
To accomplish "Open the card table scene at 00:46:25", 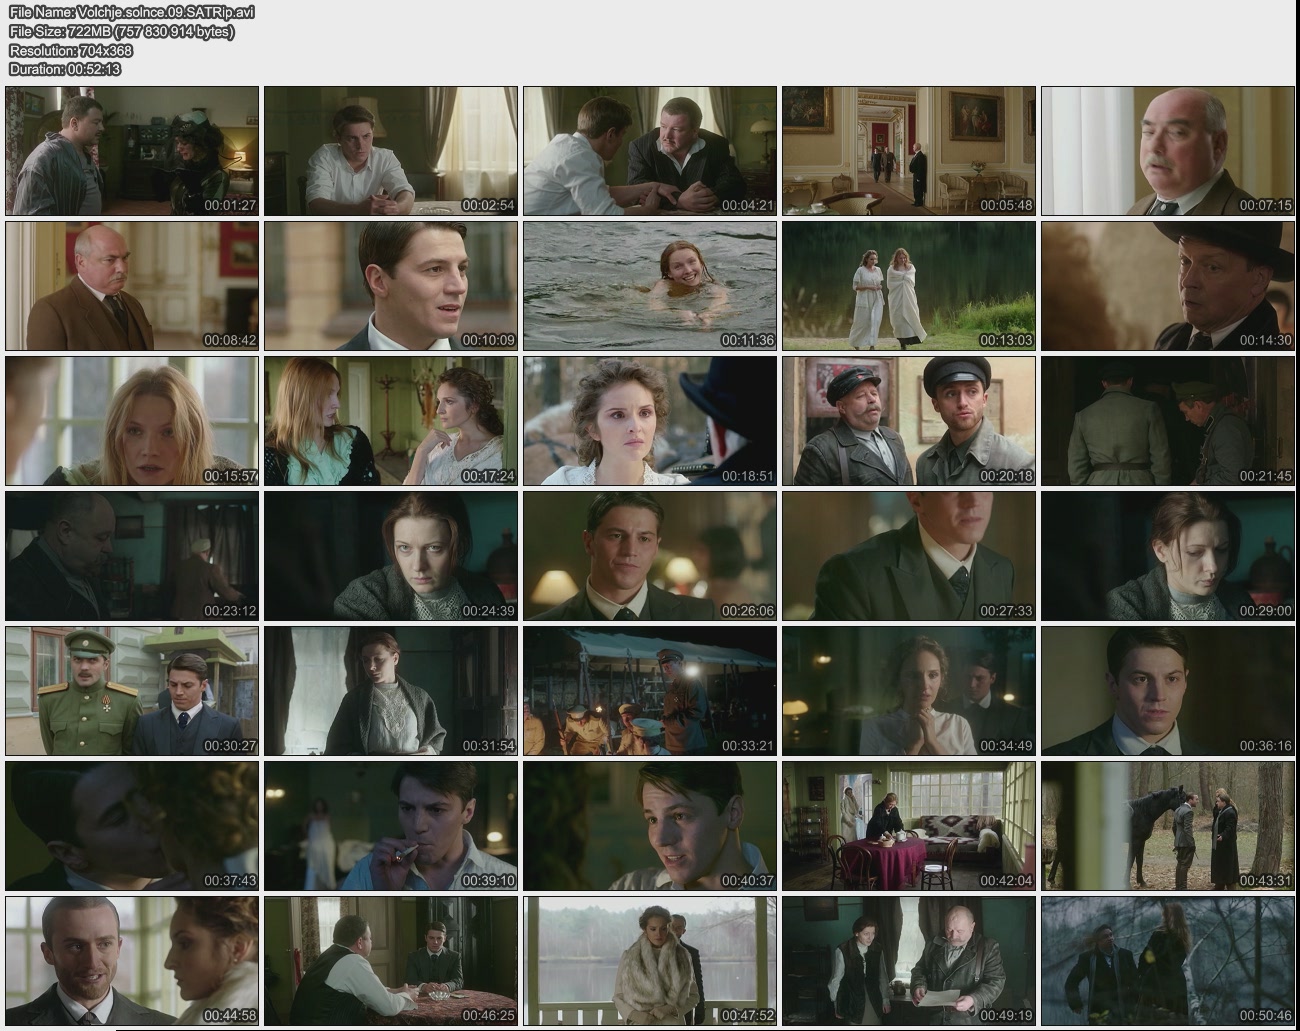I will pos(391,960).
